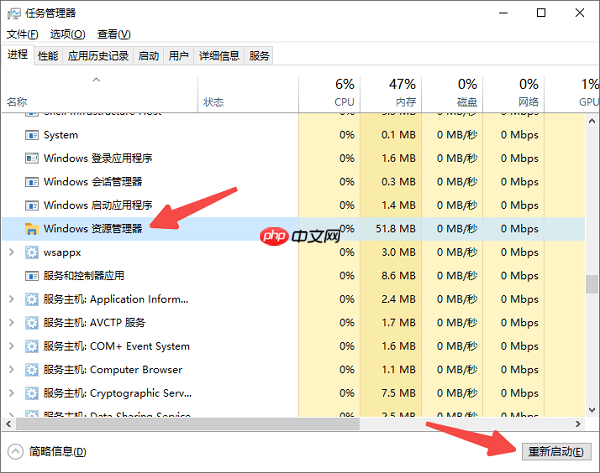The image size is (600, 473).
Task: Select the Windows 启动应用程序 row name
Action: click(98, 206)
